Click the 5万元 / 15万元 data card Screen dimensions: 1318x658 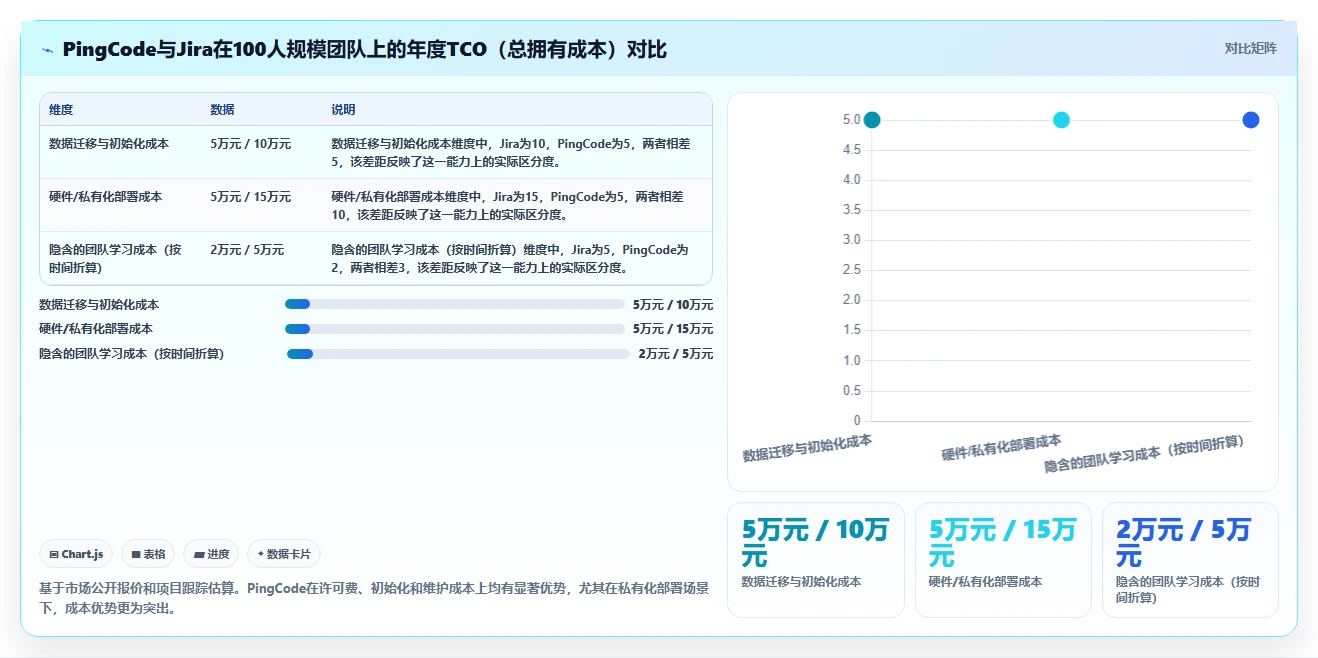1003,560
